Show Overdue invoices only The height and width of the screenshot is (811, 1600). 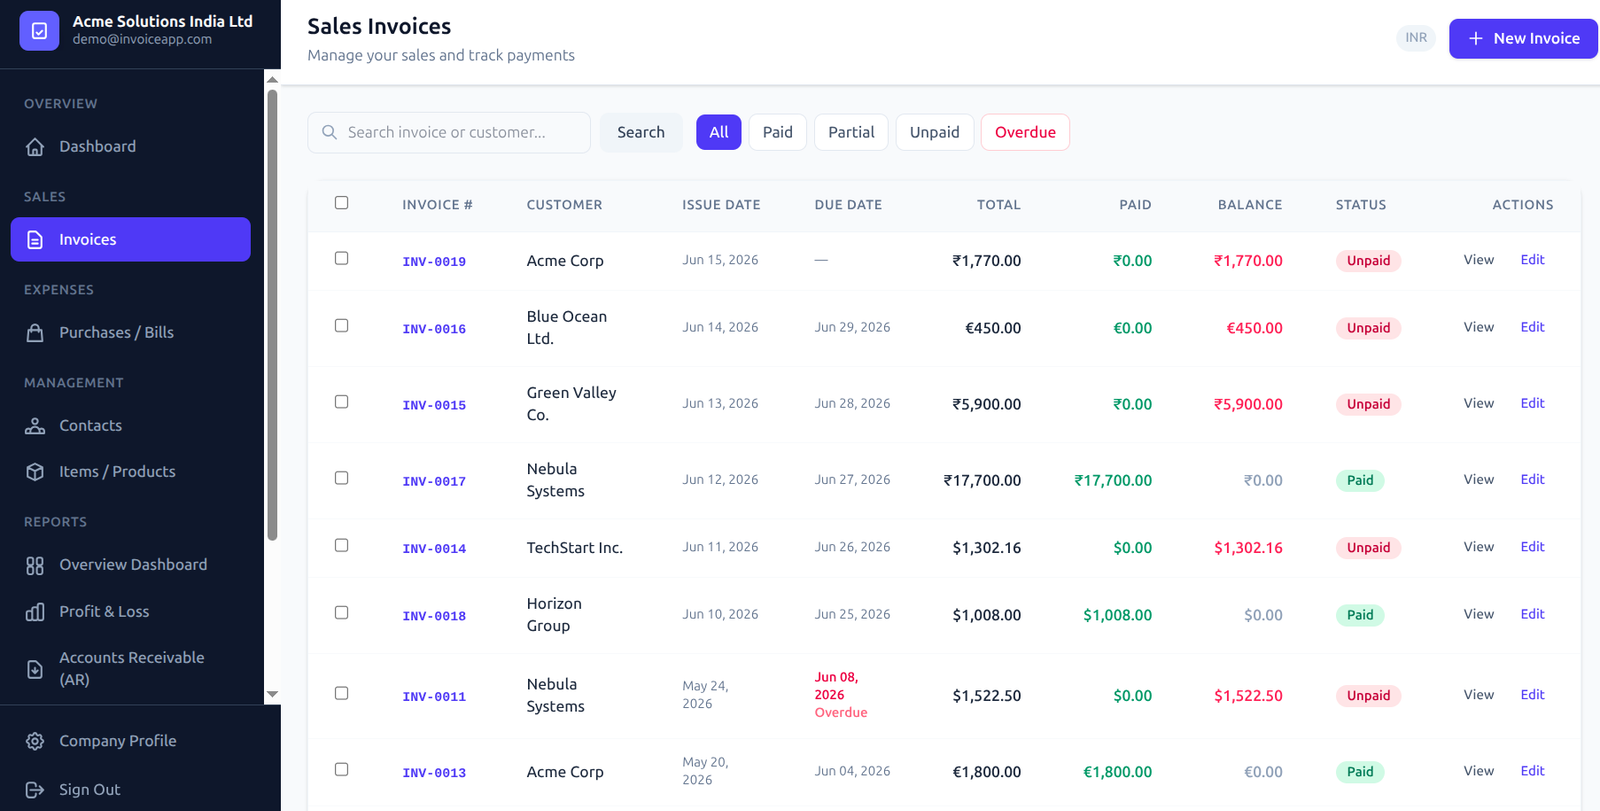(x=1025, y=132)
